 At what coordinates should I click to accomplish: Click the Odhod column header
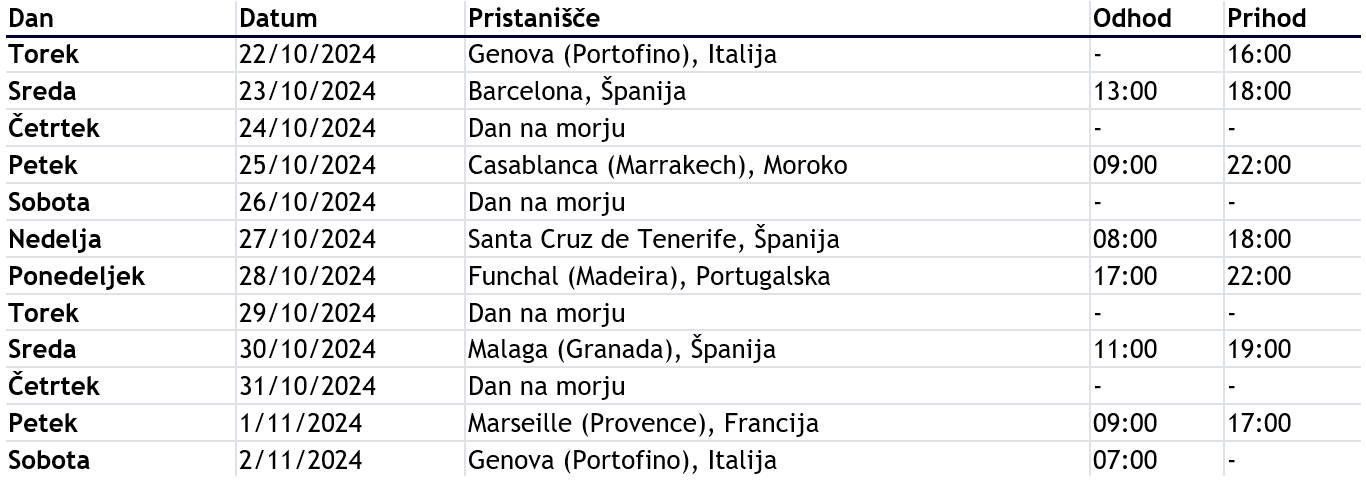(x=1132, y=18)
